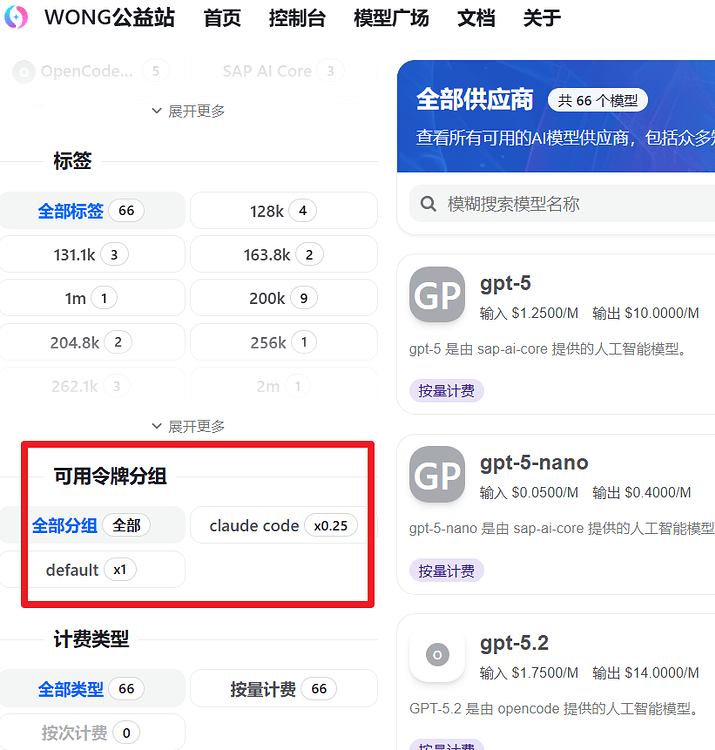Open the 关于 nav item
The width and height of the screenshot is (715, 750).
pos(541,18)
